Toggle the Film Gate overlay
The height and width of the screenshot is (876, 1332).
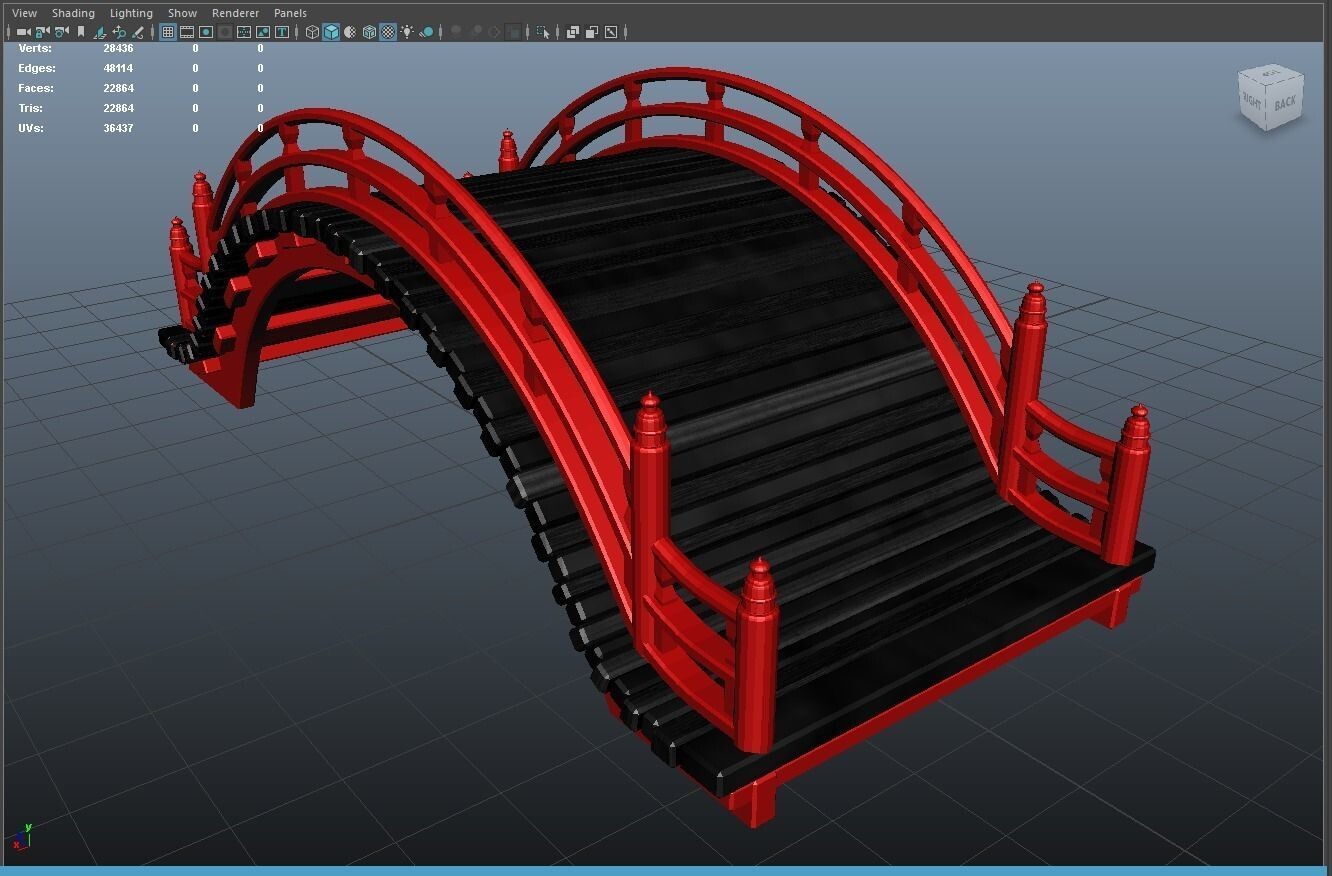point(187,32)
